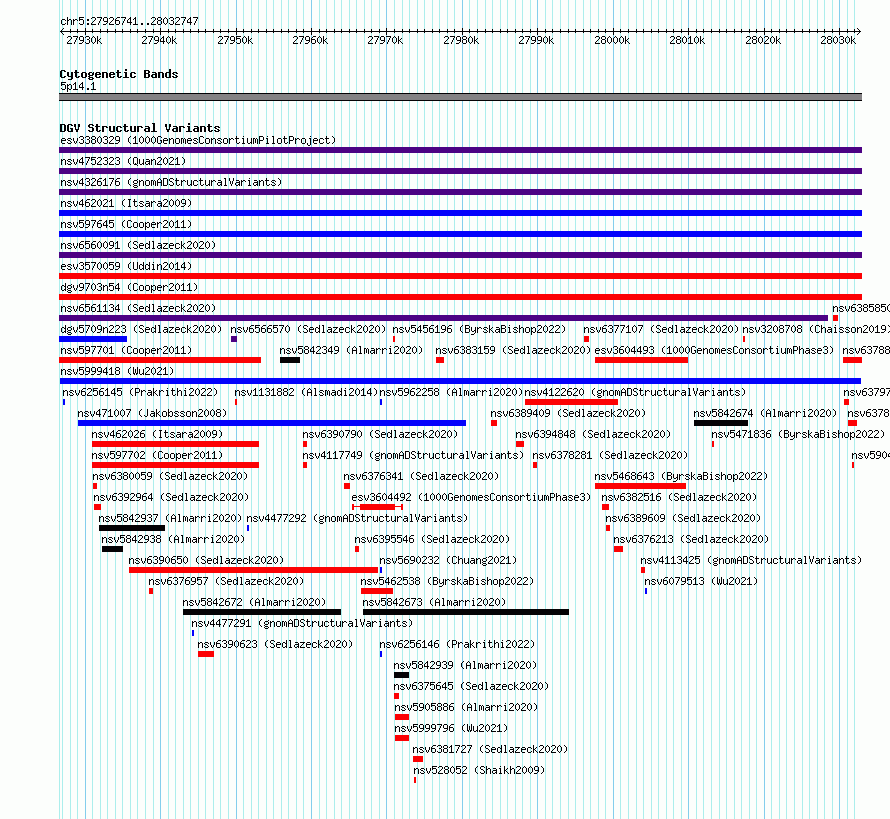Select nsv6376957 (Sedlazeck2020) label
This screenshot has height=819, width=890.
point(226,581)
